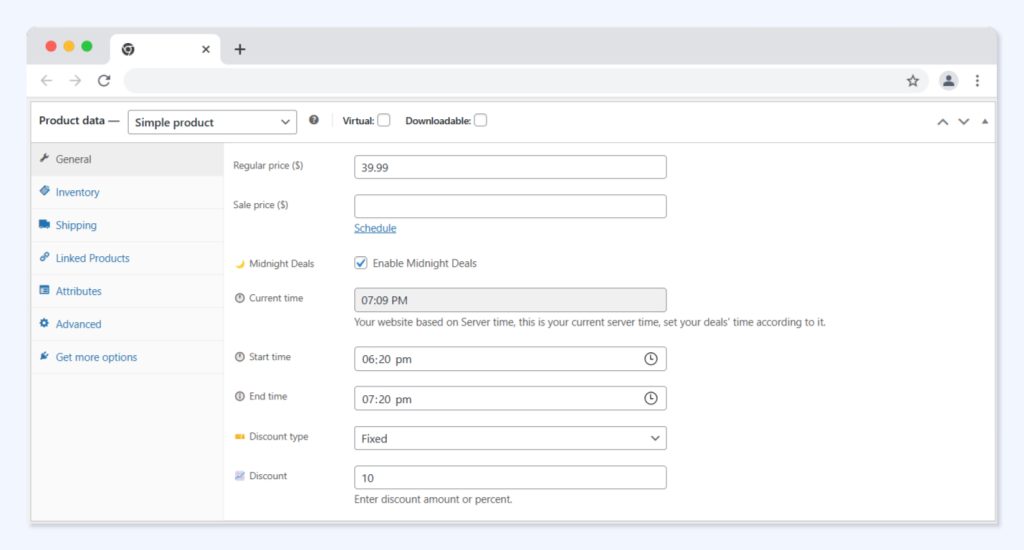Open a new browser tab with plus
This screenshot has width=1024, height=550.
pyautogui.click(x=239, y=49)
